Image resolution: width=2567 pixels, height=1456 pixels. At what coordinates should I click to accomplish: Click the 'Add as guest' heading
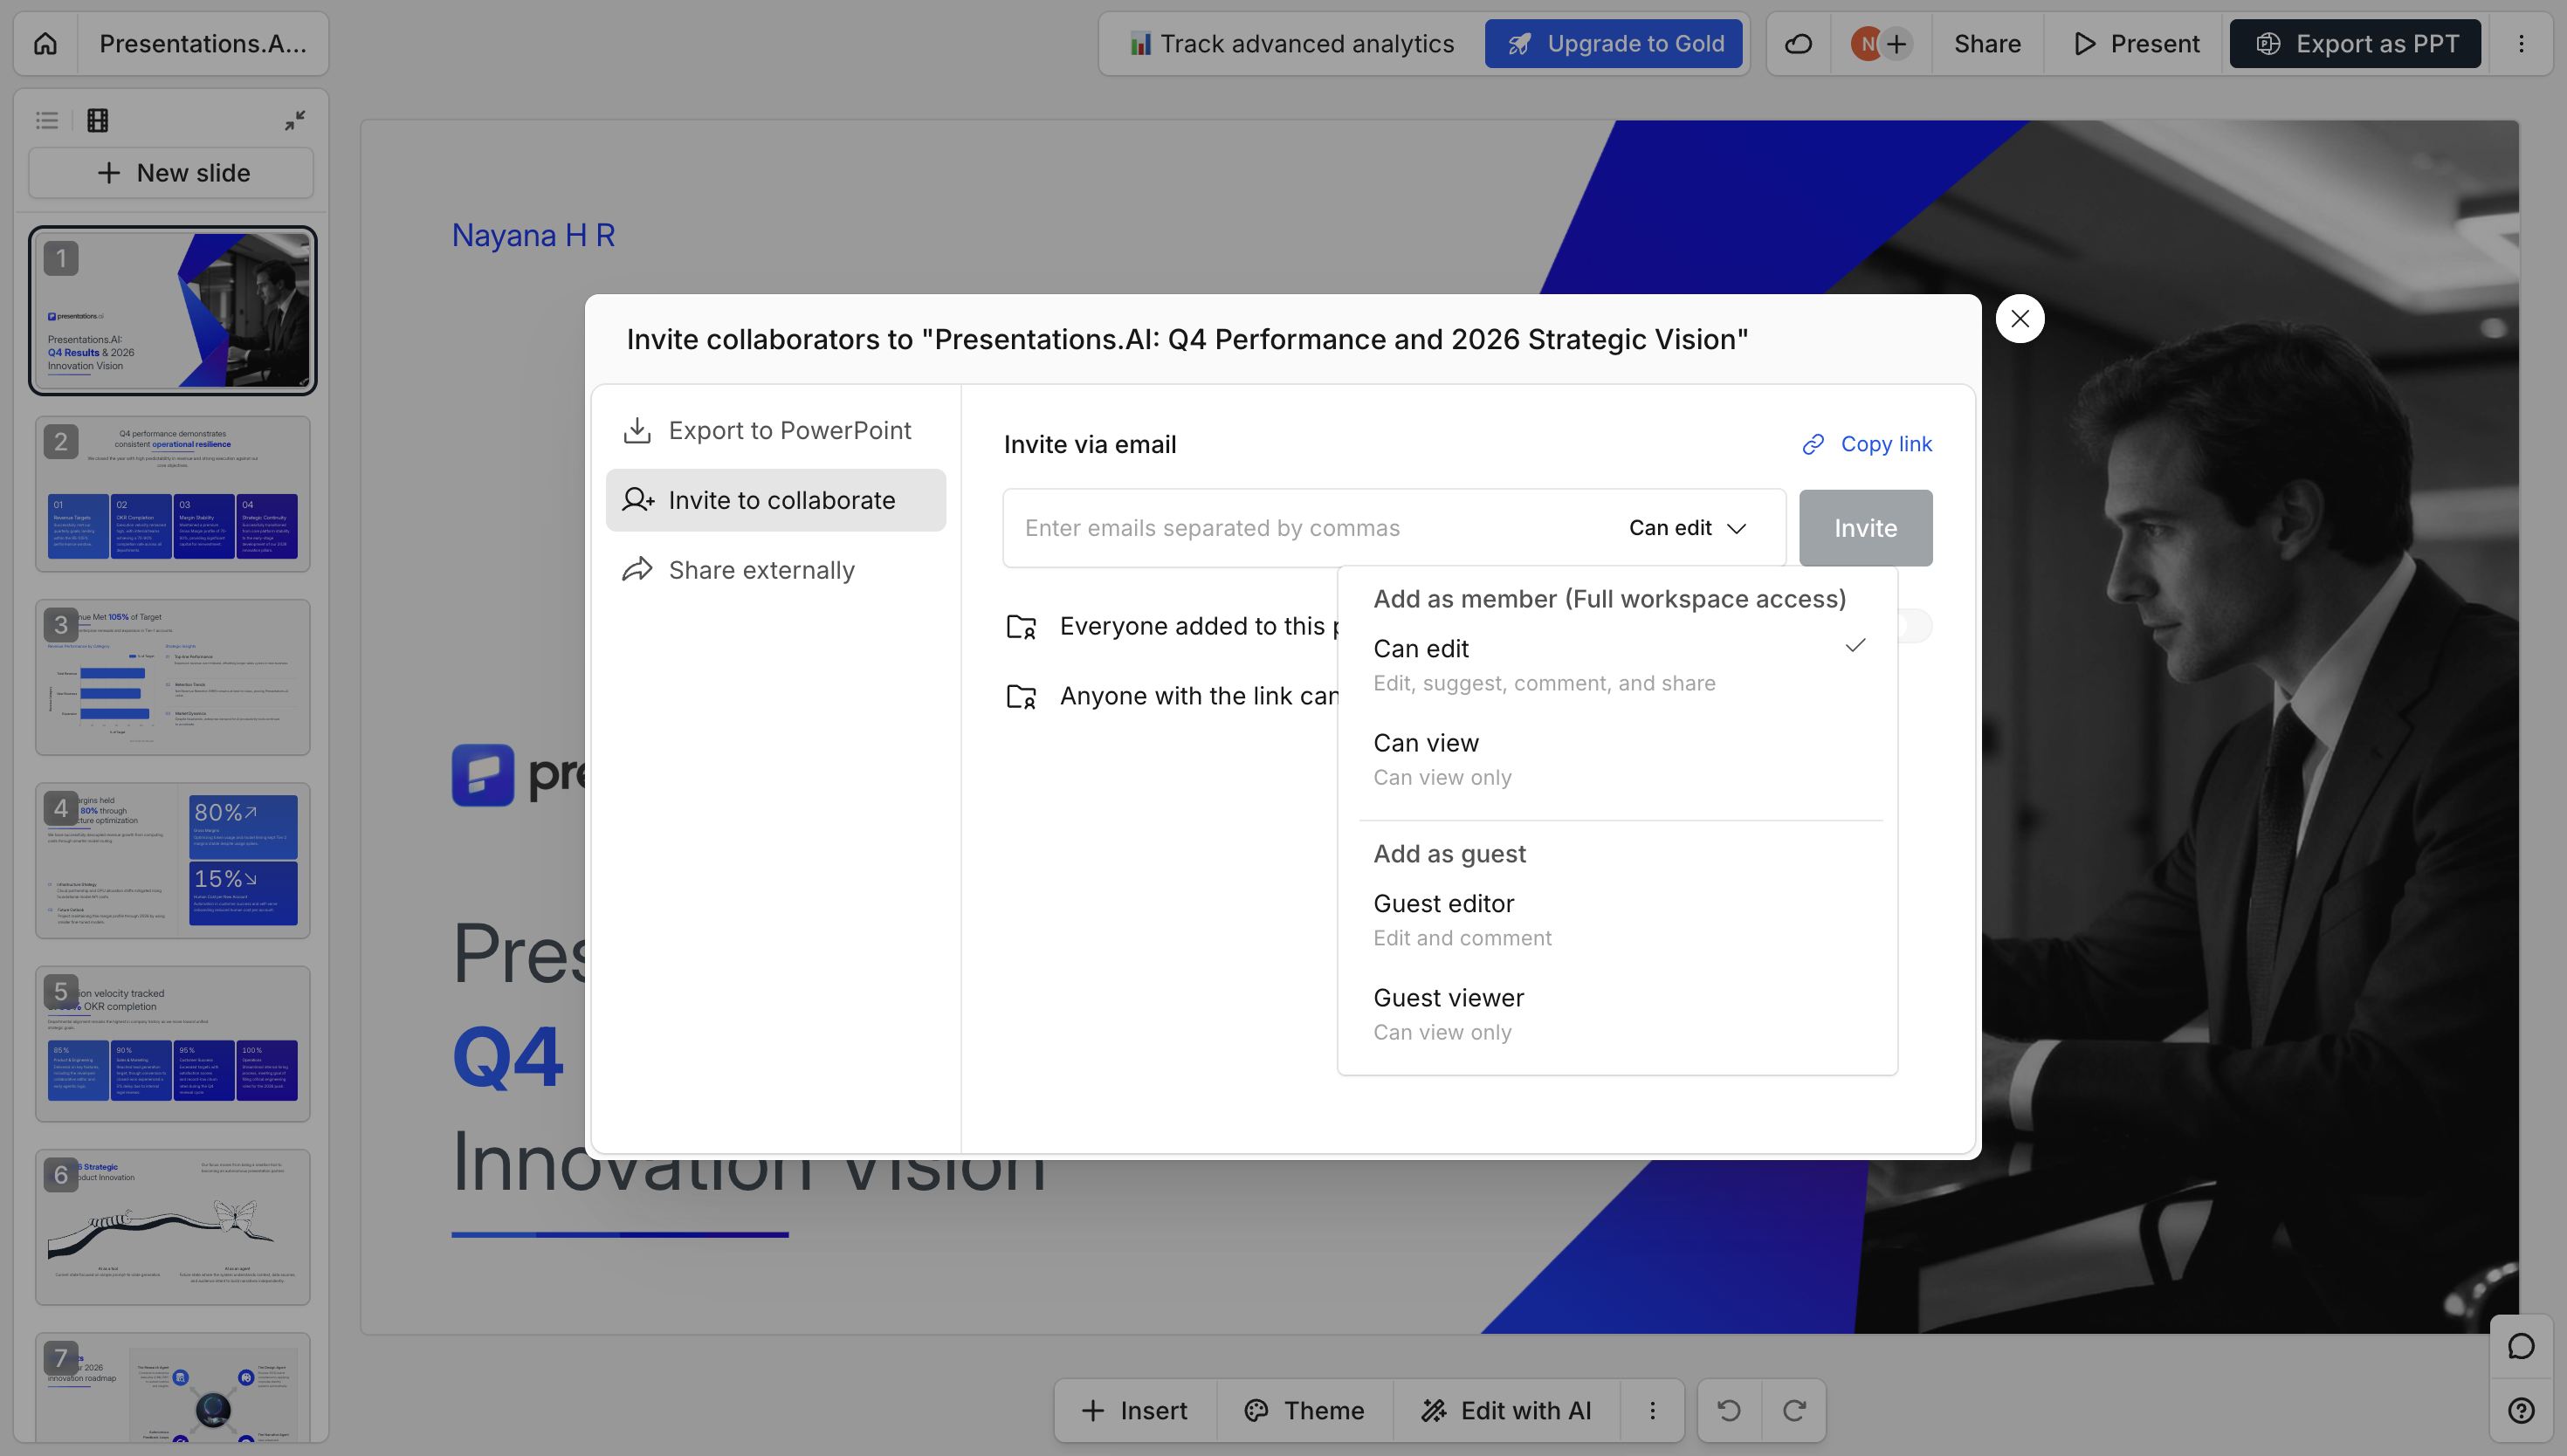pyautogui.click(x=1449, y=854)
